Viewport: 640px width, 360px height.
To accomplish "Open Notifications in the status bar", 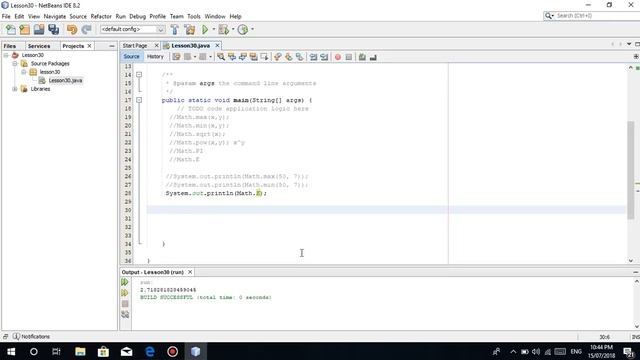I will tap(31, 336).
